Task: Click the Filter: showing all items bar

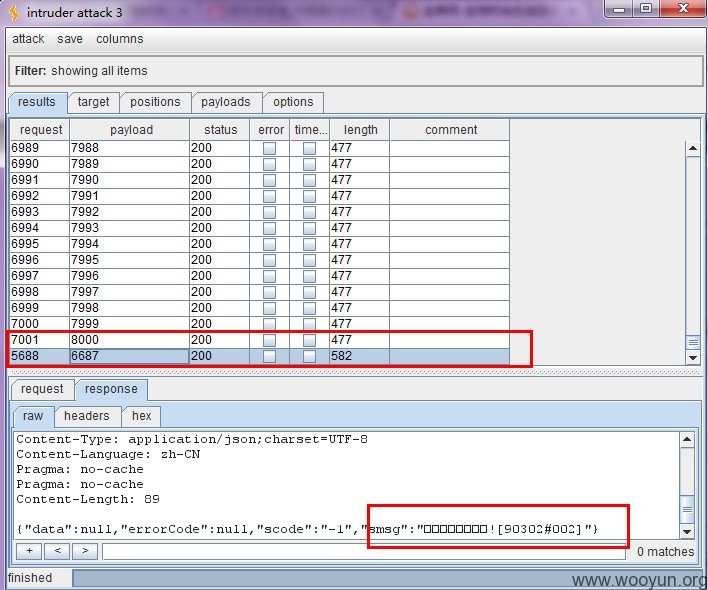Action: [x=355, y=71]
